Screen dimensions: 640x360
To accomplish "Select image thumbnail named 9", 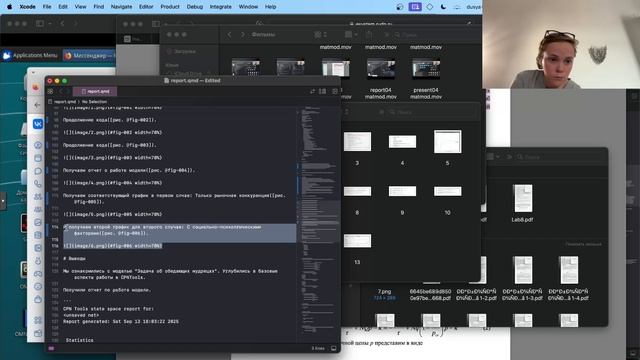I will click(x=402, y=200).
